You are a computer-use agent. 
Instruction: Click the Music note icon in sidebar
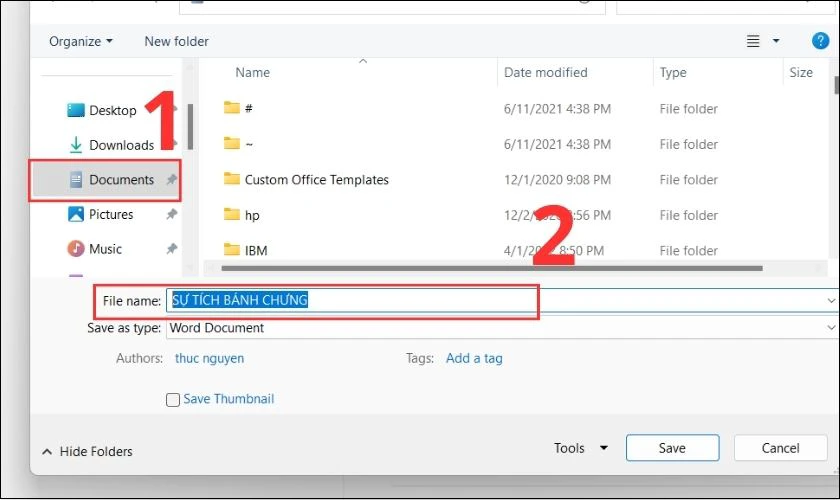click(76, 249)
